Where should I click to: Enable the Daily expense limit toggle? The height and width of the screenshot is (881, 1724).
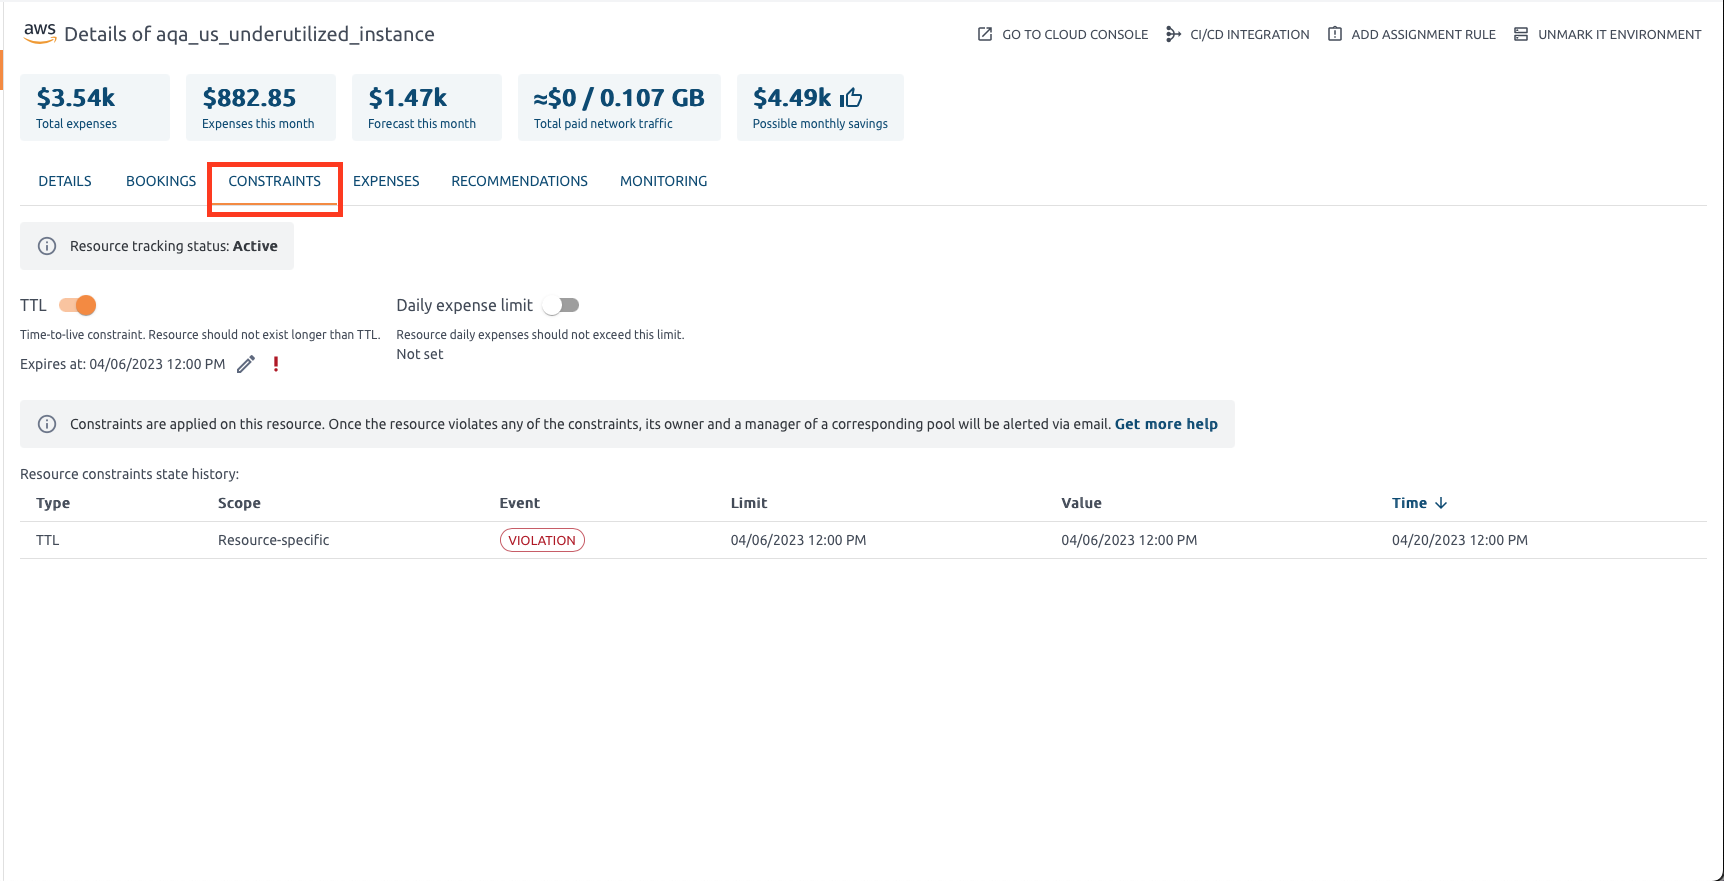pos(561,305)
